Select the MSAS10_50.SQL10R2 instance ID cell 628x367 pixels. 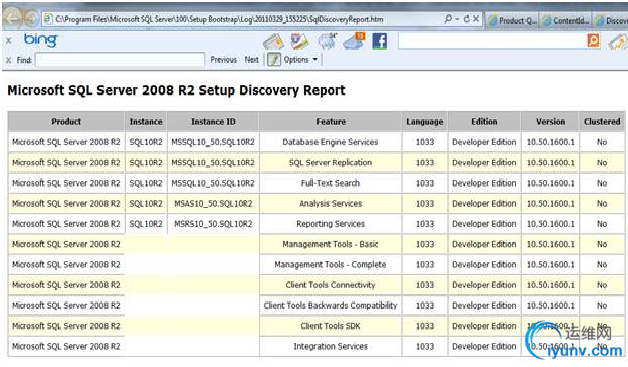(x=213, y=204)
